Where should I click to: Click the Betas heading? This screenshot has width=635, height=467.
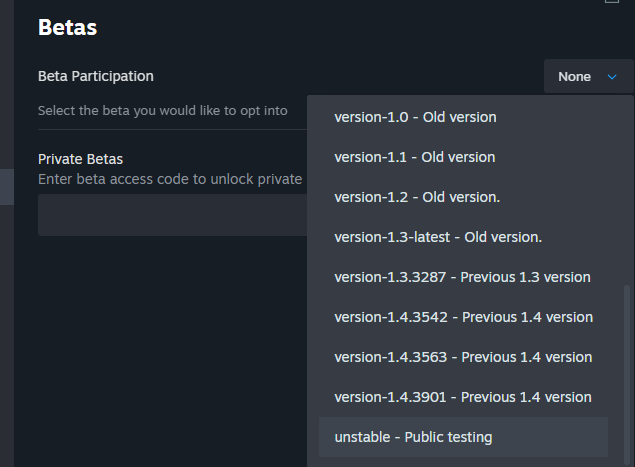pyautogui.click(x=68, y=28)
